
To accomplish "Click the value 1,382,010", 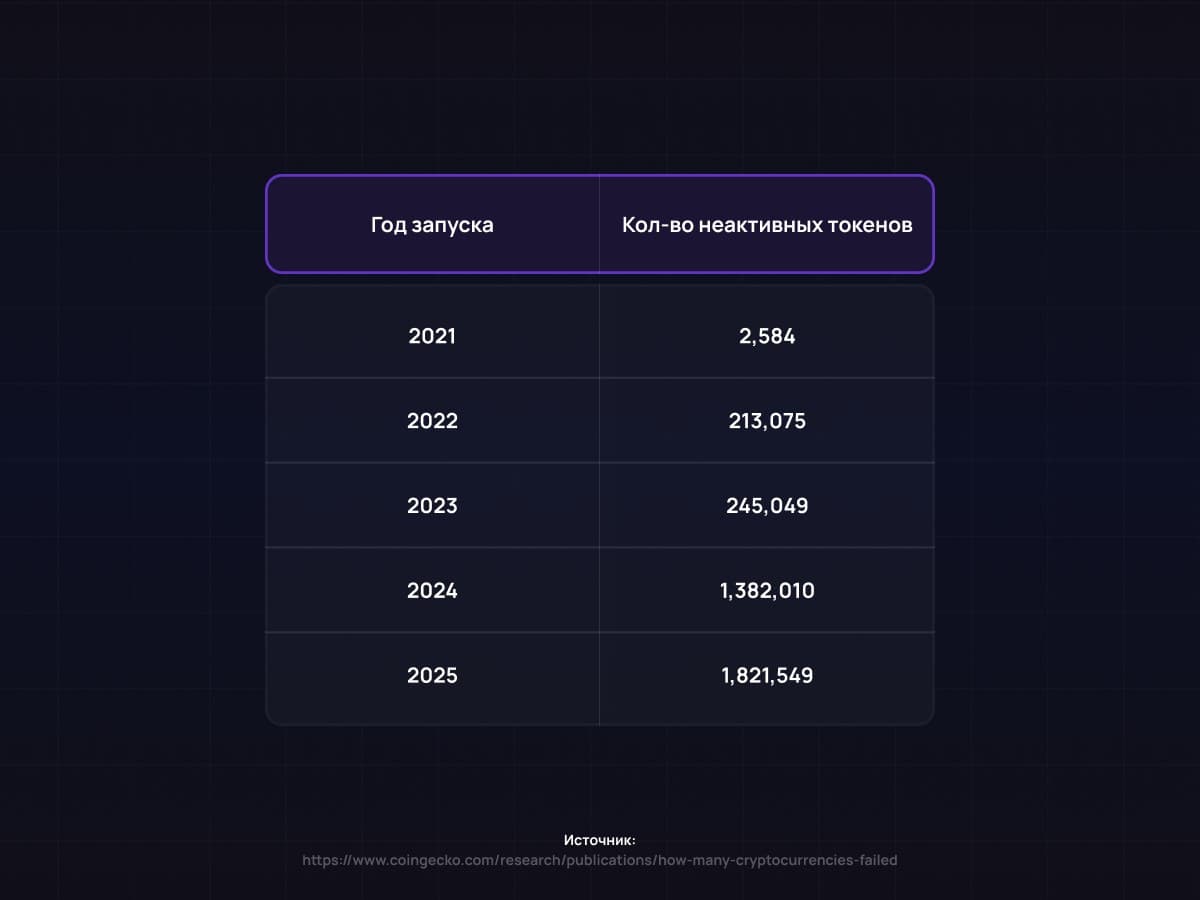I will [767, 591].
